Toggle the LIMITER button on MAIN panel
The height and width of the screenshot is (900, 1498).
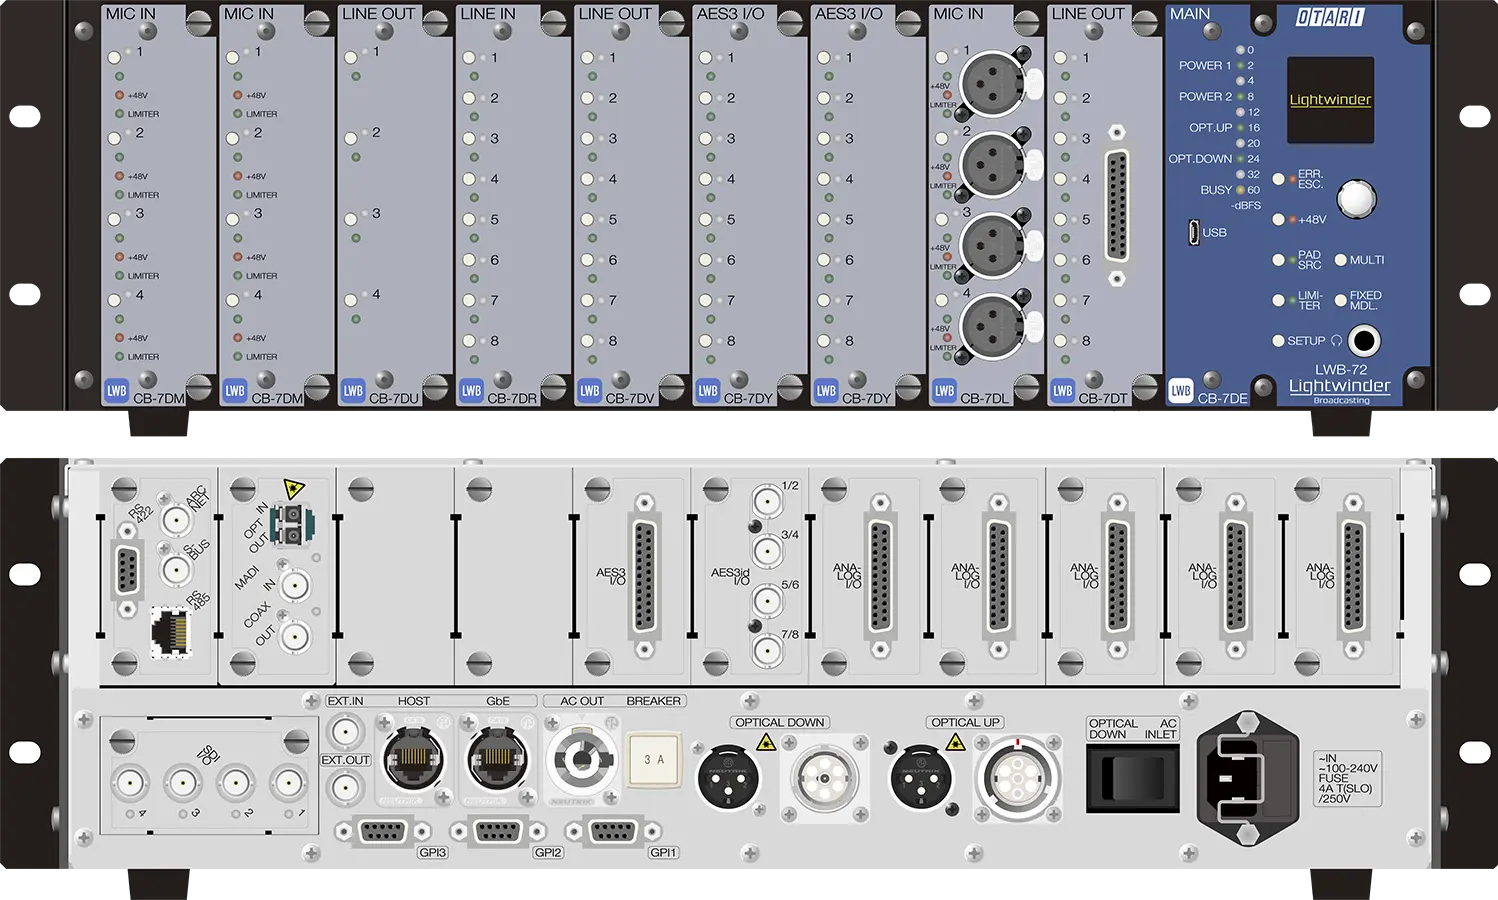pos(1278,300)
